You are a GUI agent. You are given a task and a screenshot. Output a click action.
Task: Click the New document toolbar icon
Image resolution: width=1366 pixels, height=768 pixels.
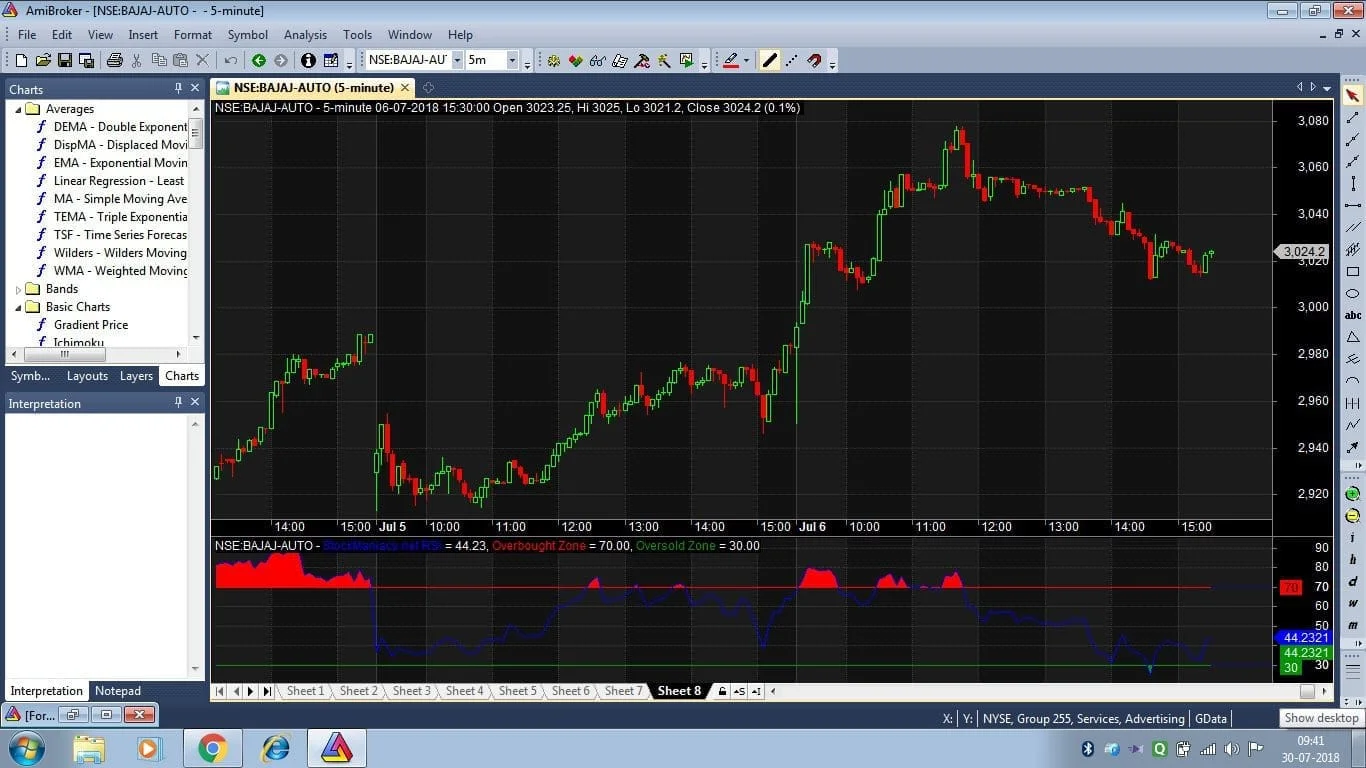21,60
